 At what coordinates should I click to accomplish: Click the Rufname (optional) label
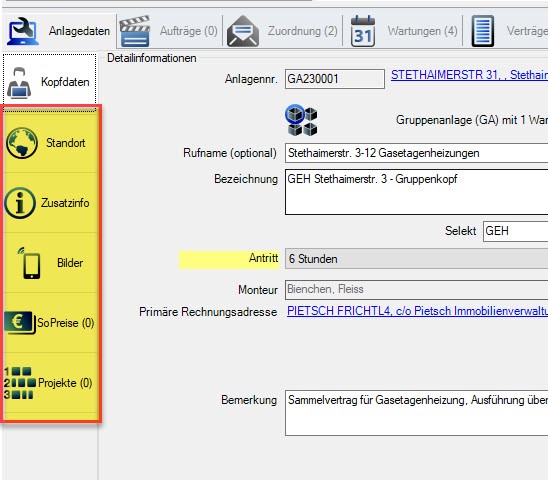(230, 153)
